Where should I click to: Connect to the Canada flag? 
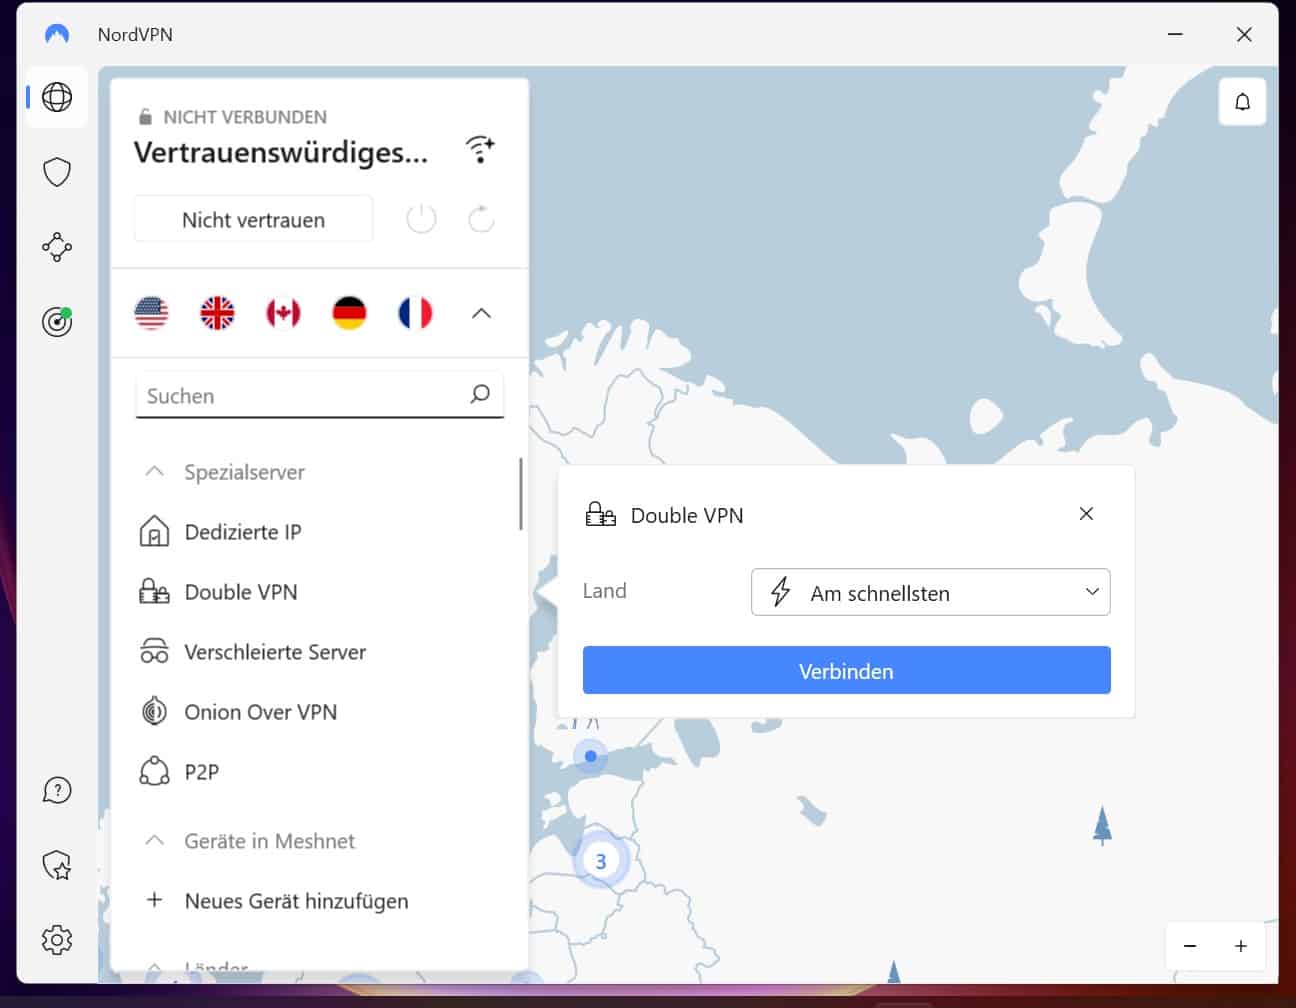point(283,313)
